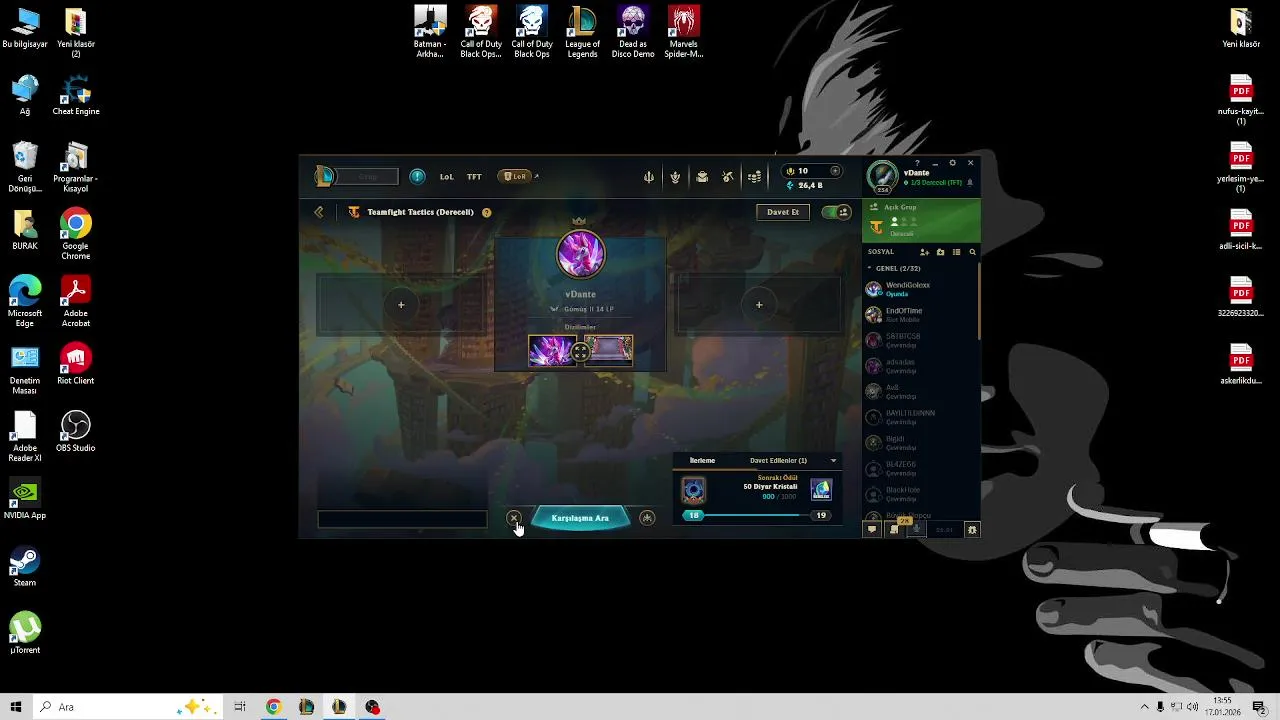Select the right arena skin thumbnail

[x=609, y=351]
